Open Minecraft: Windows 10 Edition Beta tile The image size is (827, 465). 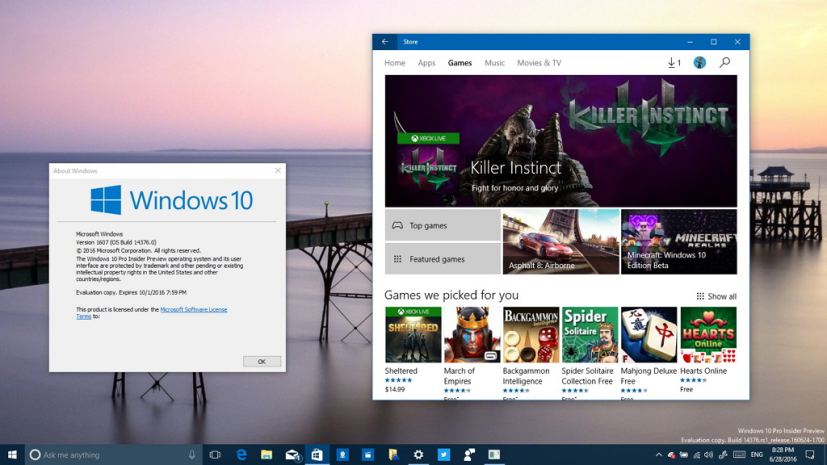(679, 242)
